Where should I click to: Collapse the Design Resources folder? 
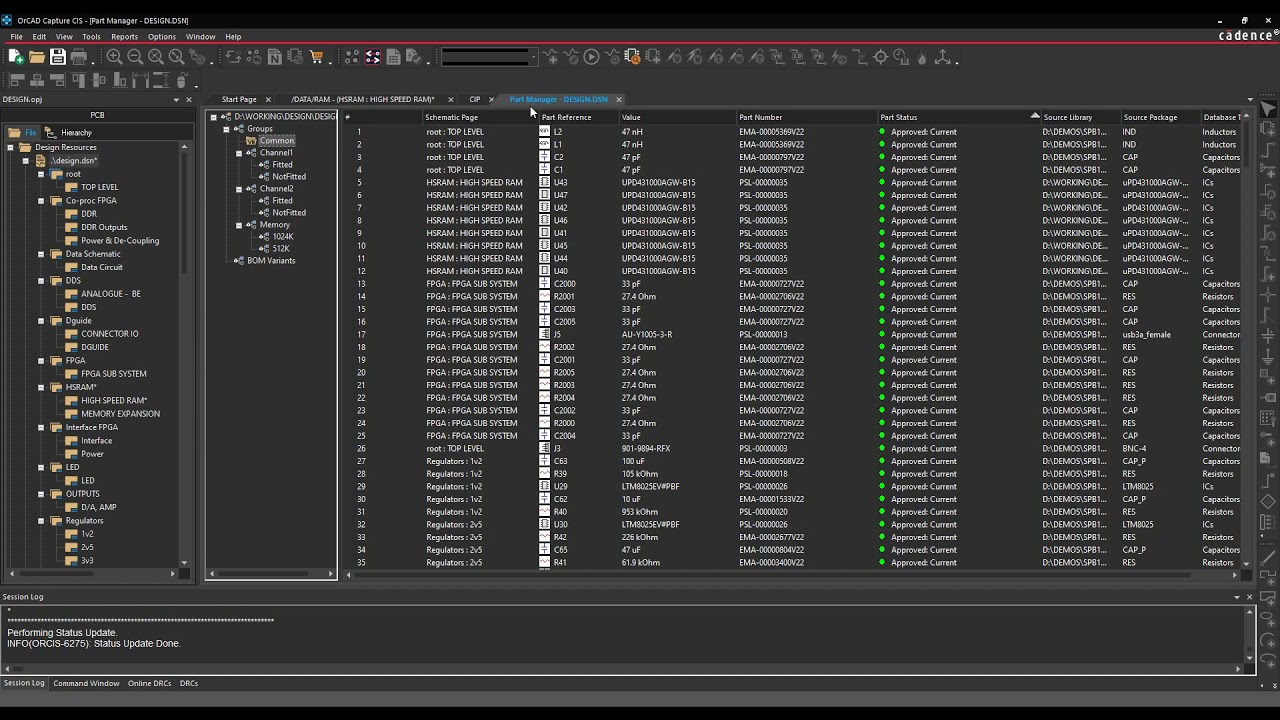pyautogui.click(x=11, y=147)
